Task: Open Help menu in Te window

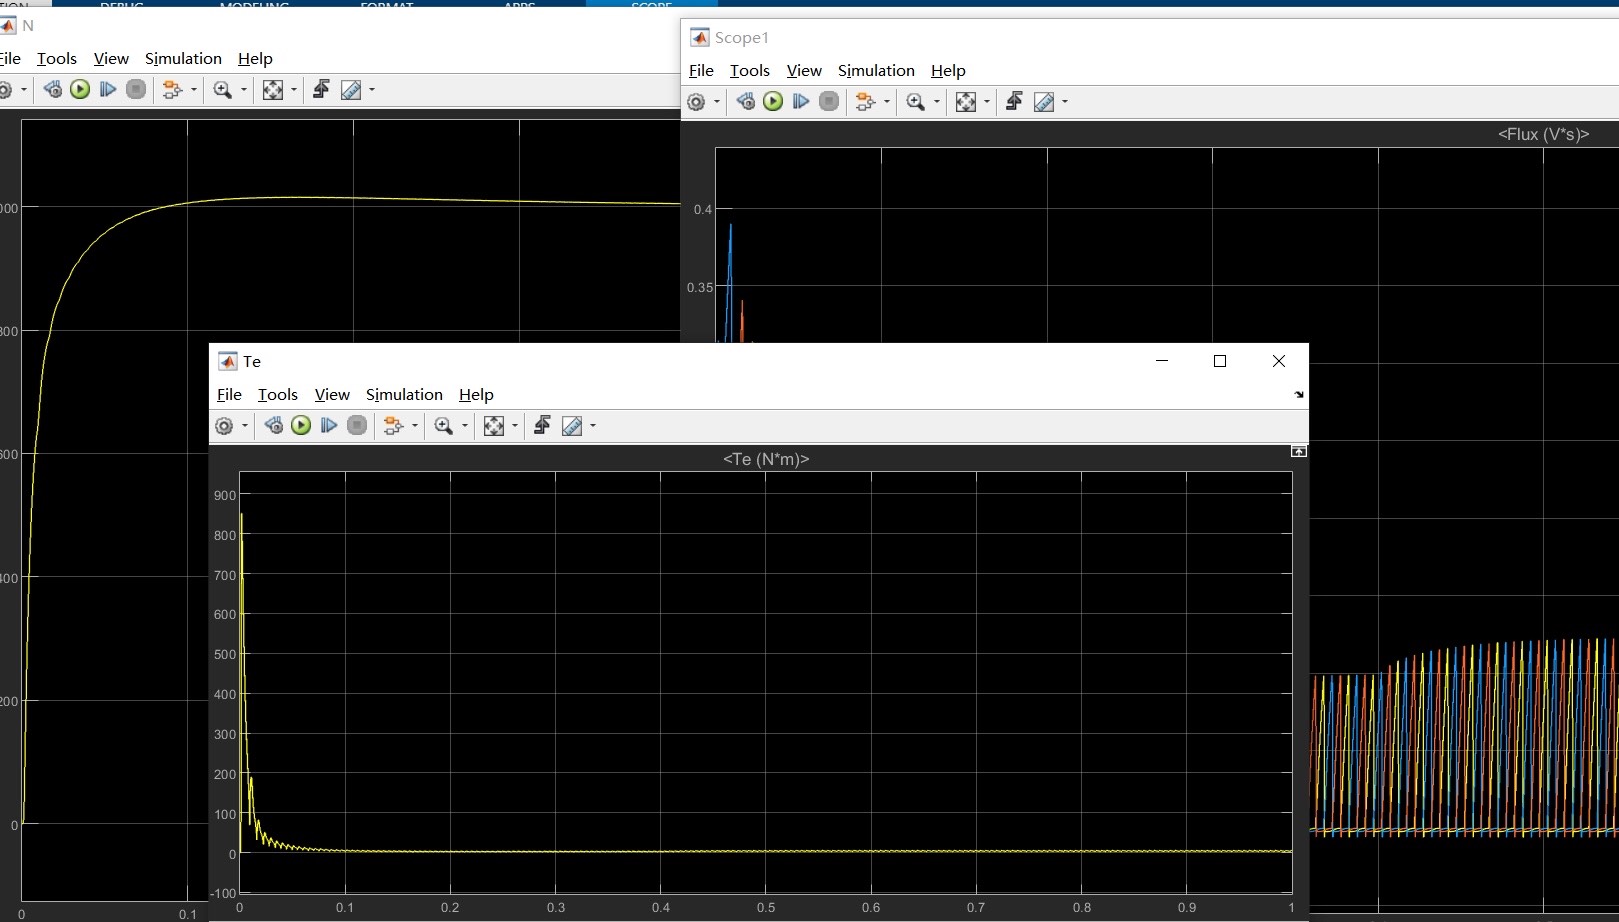Action: pyautogui.click(x=476, y=394)
